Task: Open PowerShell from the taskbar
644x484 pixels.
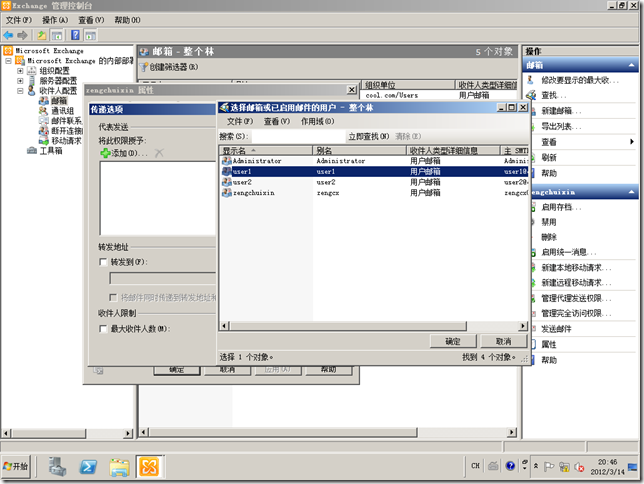Action: [88, 466]
